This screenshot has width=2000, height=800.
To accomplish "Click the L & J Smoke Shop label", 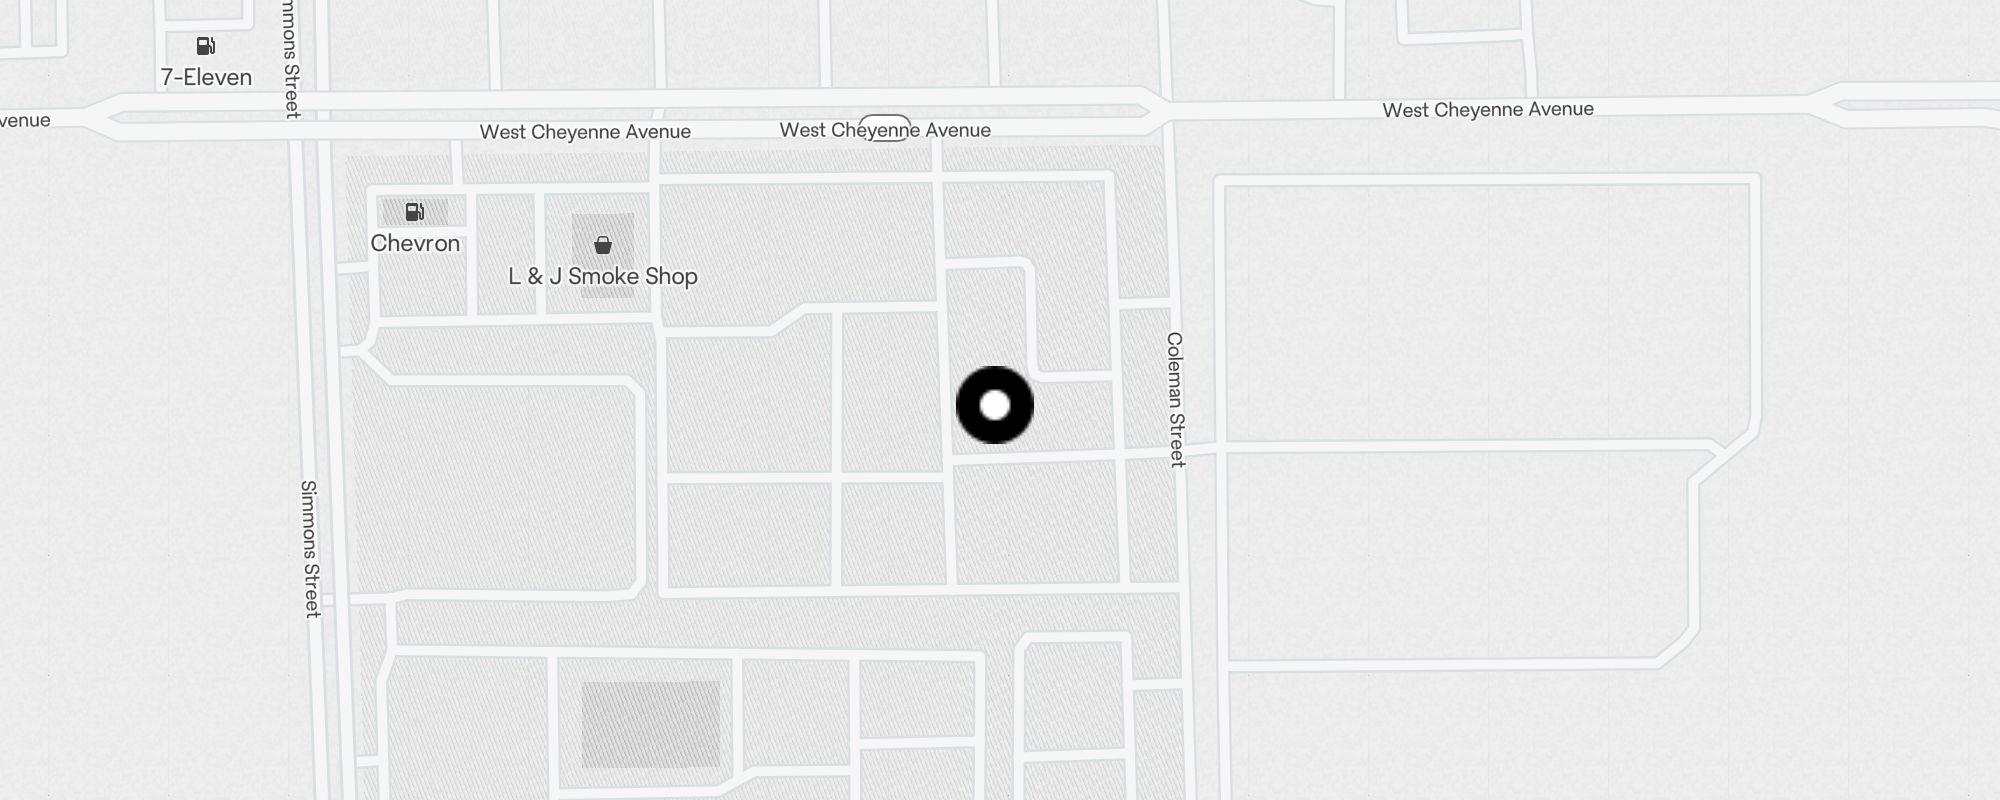I will pos(603,276).
